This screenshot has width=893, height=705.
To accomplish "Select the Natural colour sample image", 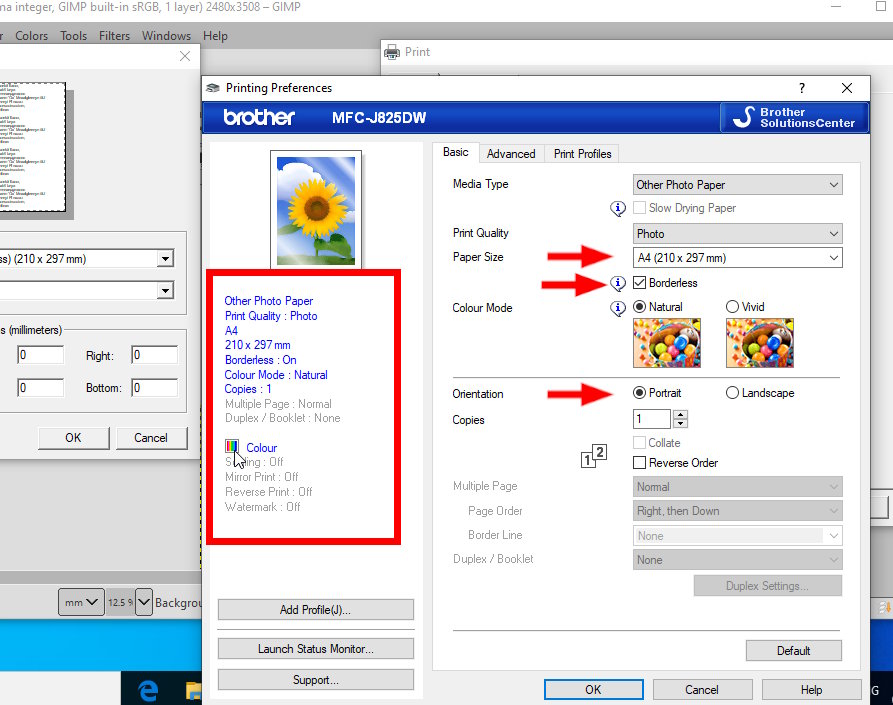I will click(x=667, y=343).
